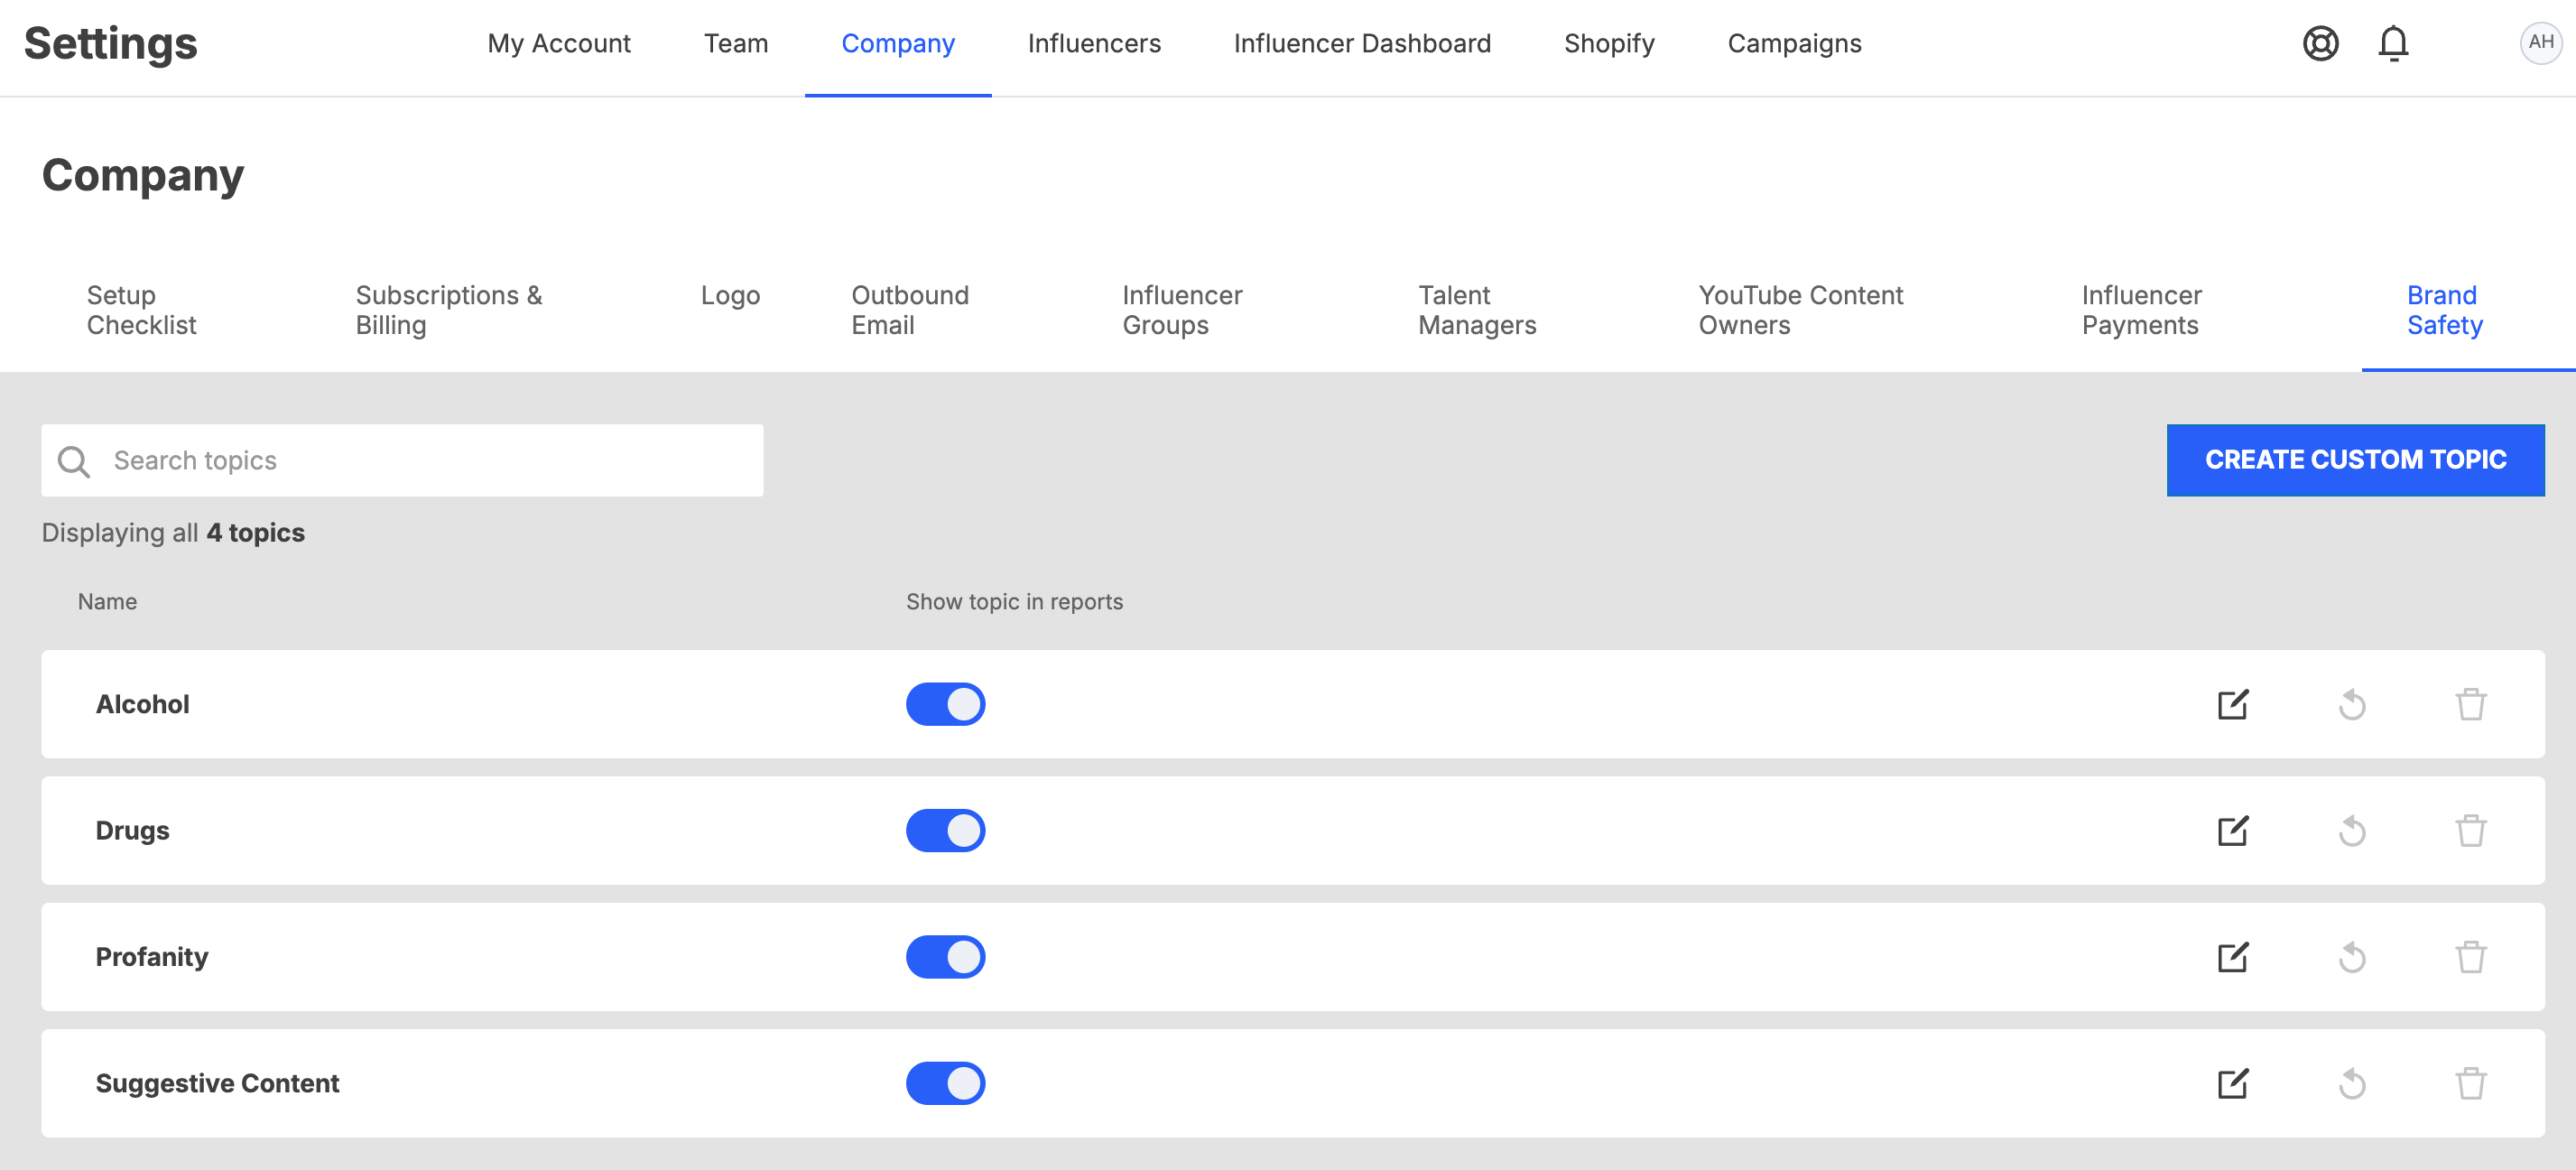Click the reset icon for Profanity topic
The height and width of the screenshot is (1170, 2576).
pyautogui.click(x=2352, y=956)
